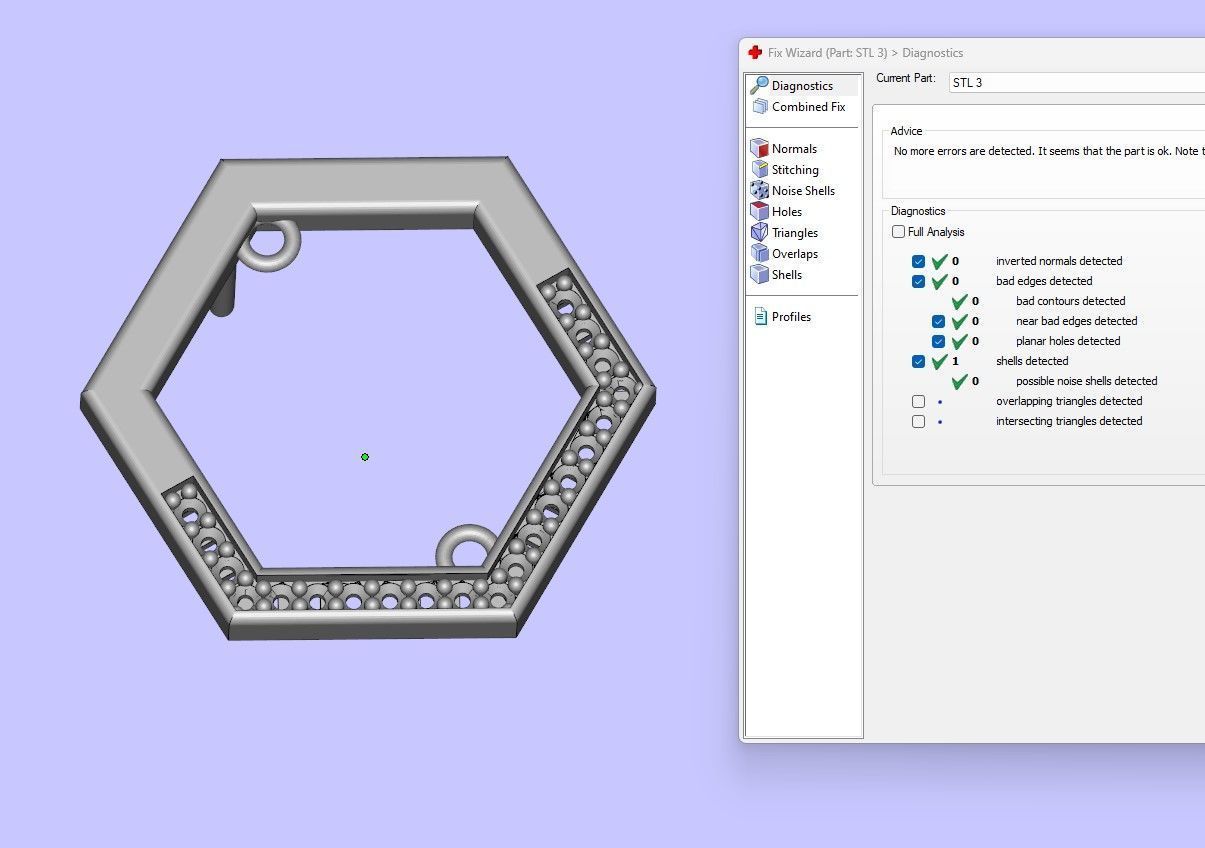Uncheck shells detected
This screenshot has height=848, width=1205.
point(919,362)
